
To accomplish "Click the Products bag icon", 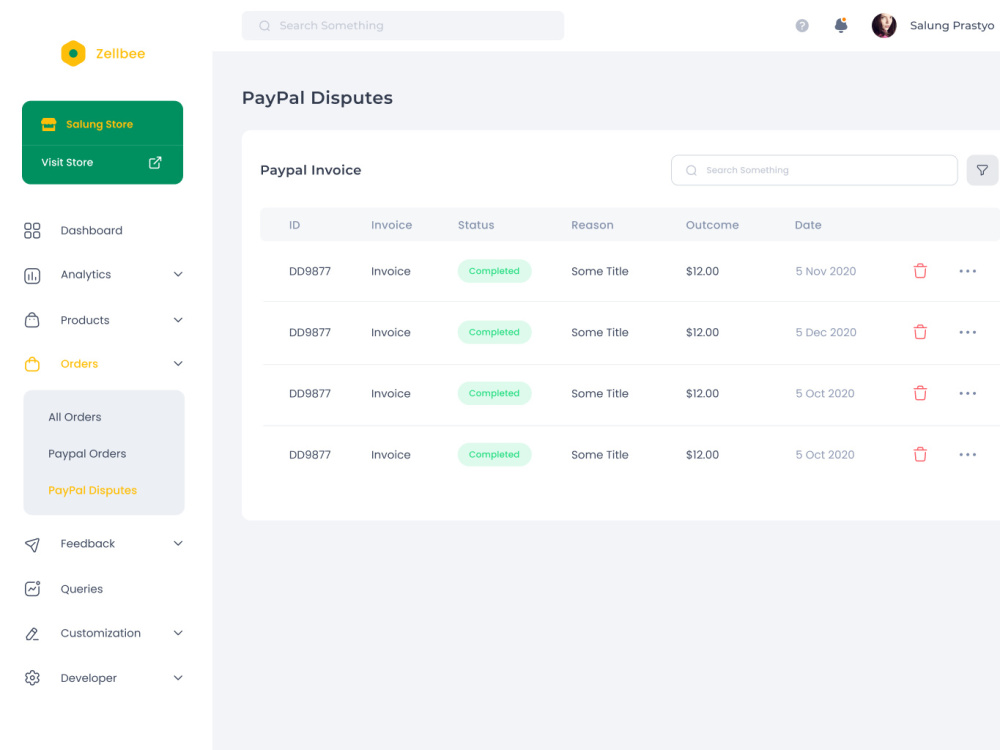I will [x=32, y=320].
